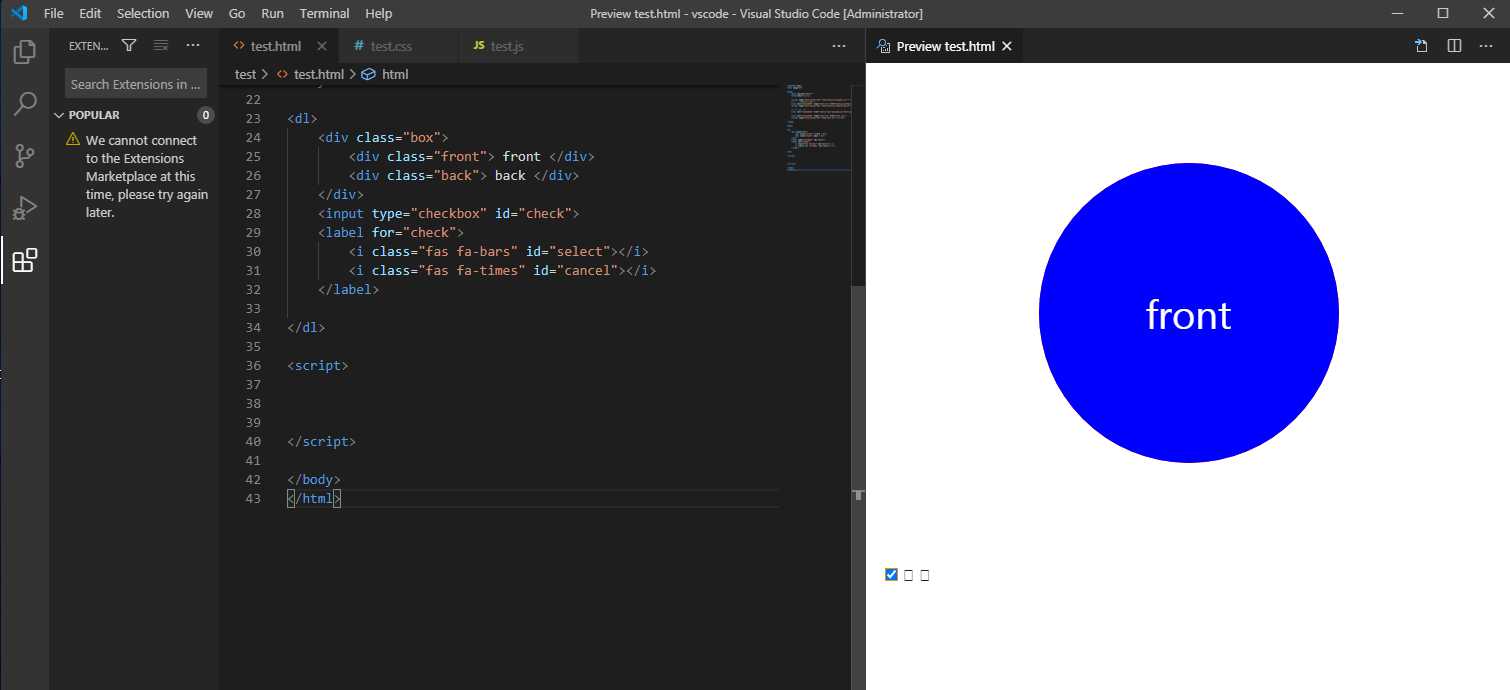Image resolution: width=1510 pixels, height=690 pixels.
Task: Open the Terminal menu
Action: click(325, 13)
